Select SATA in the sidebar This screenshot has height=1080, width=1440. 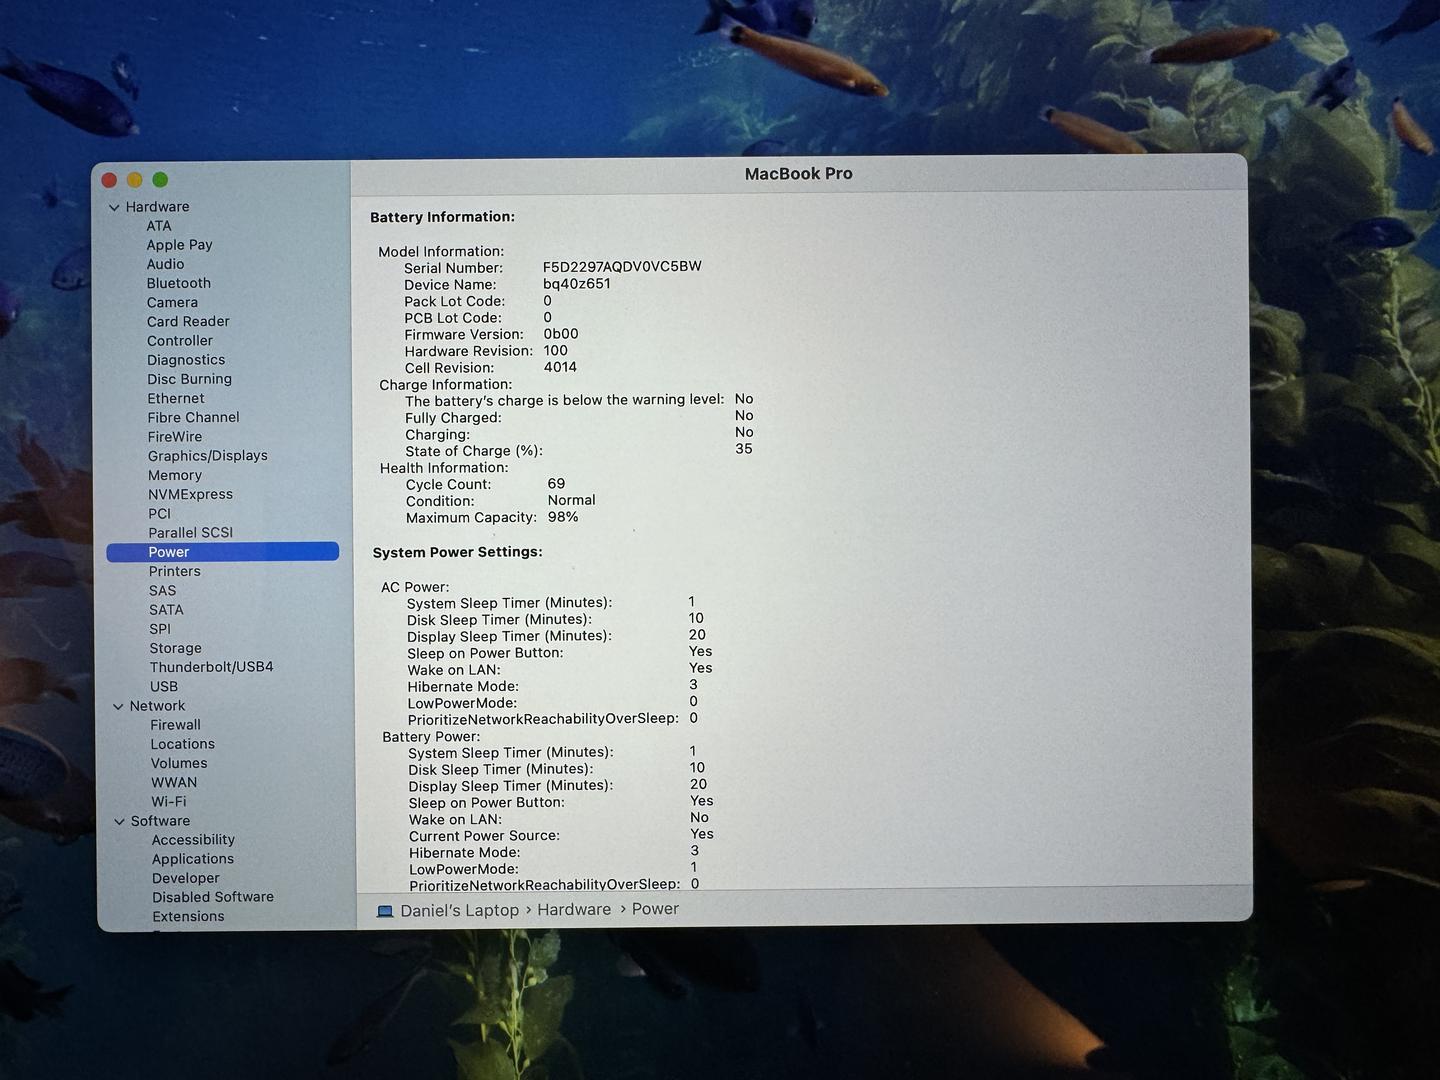(166, 610)
